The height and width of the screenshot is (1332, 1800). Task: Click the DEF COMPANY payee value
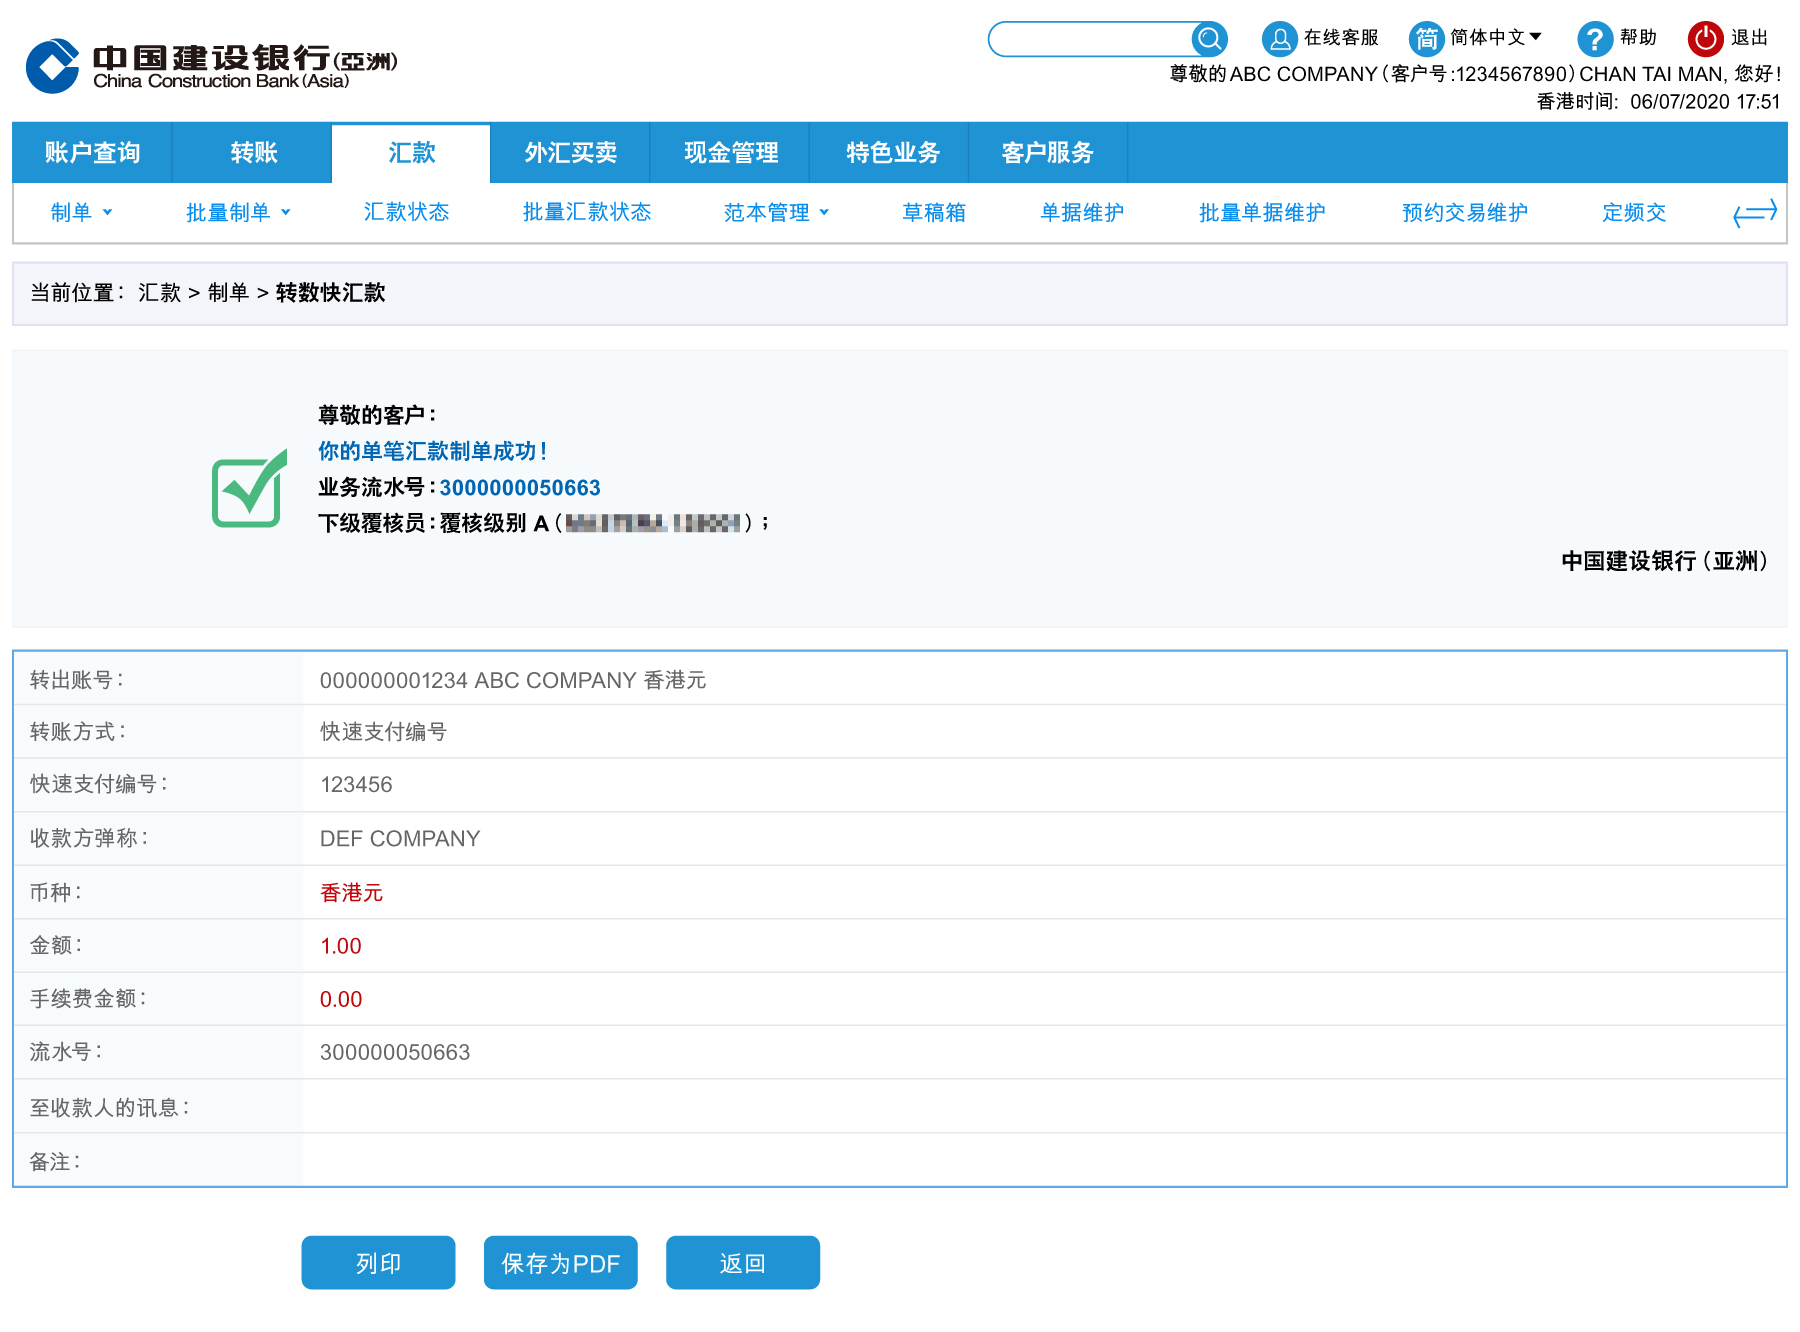pyautogui.click(x=400, y=839)
